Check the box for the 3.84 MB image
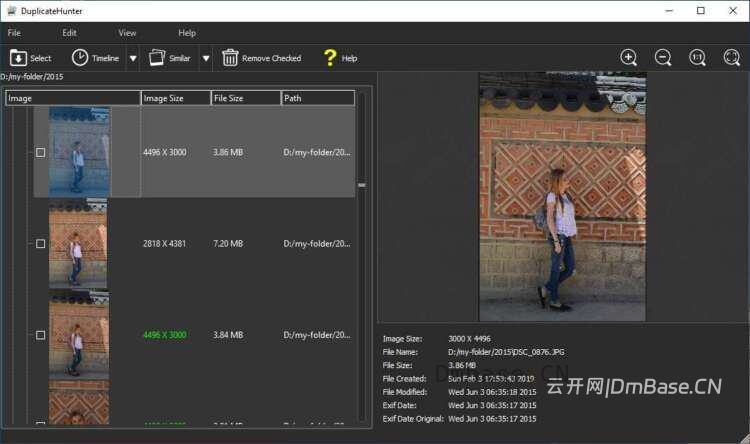The image size is (750, 444). coord(41,335)
